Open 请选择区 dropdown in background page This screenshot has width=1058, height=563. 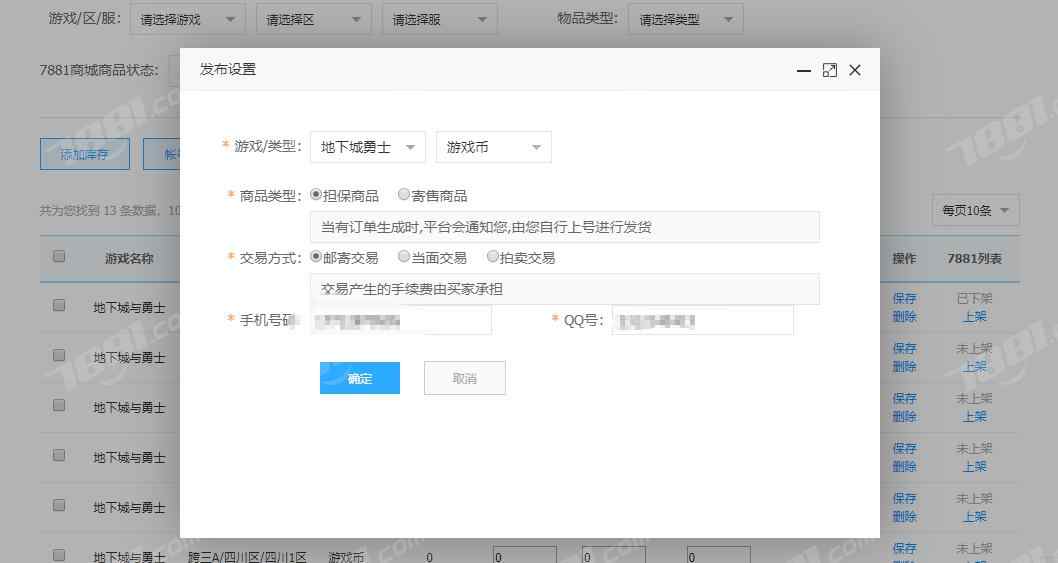[314, 20]
